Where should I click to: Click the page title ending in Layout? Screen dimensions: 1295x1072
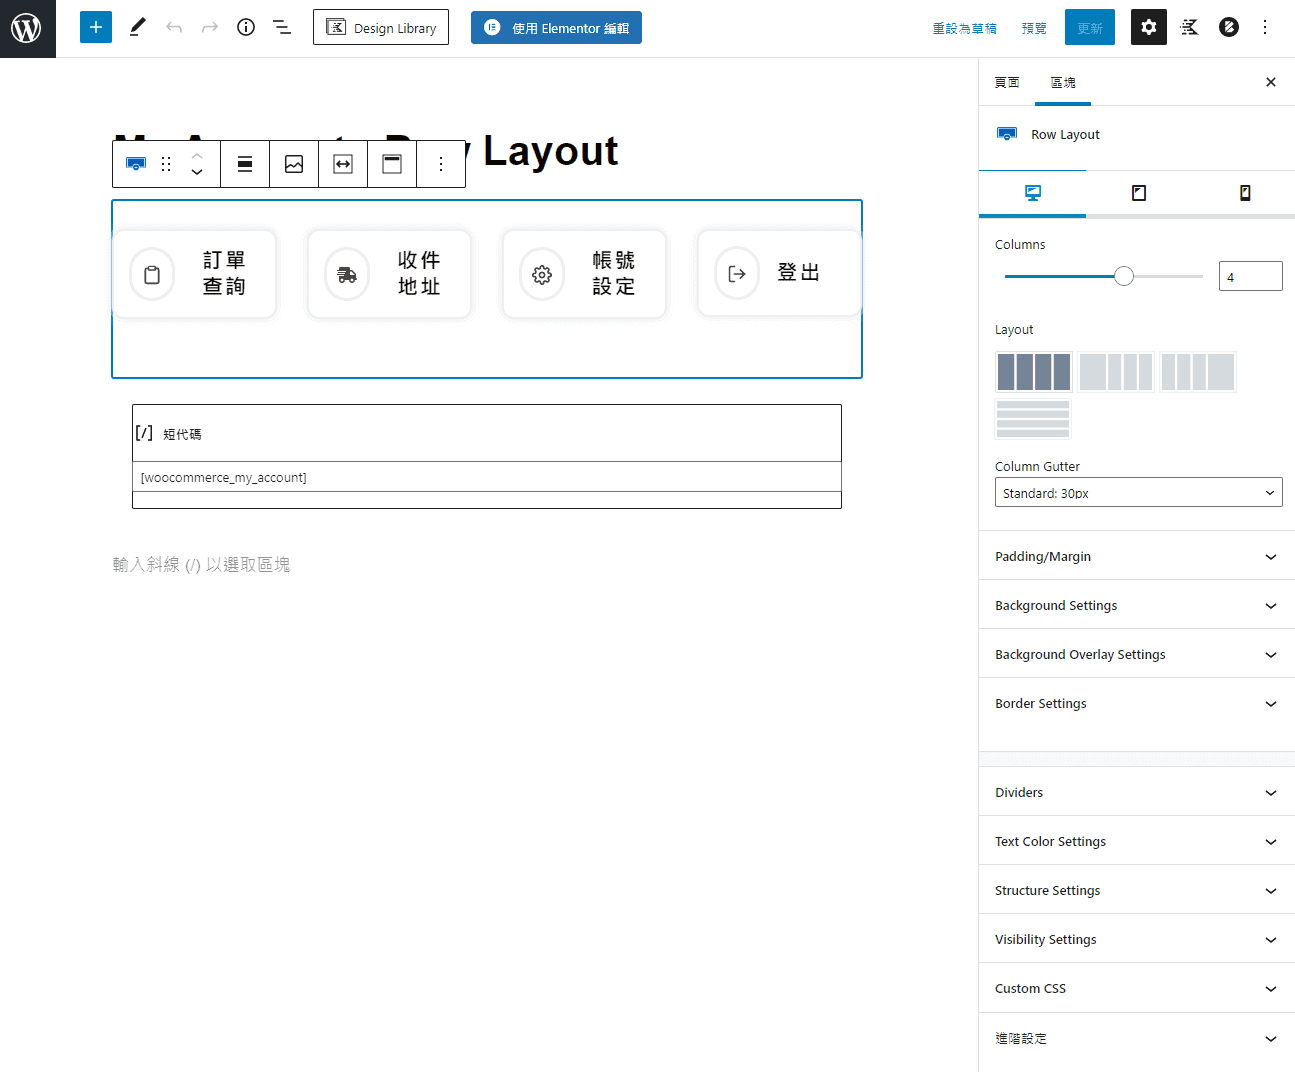365,150
